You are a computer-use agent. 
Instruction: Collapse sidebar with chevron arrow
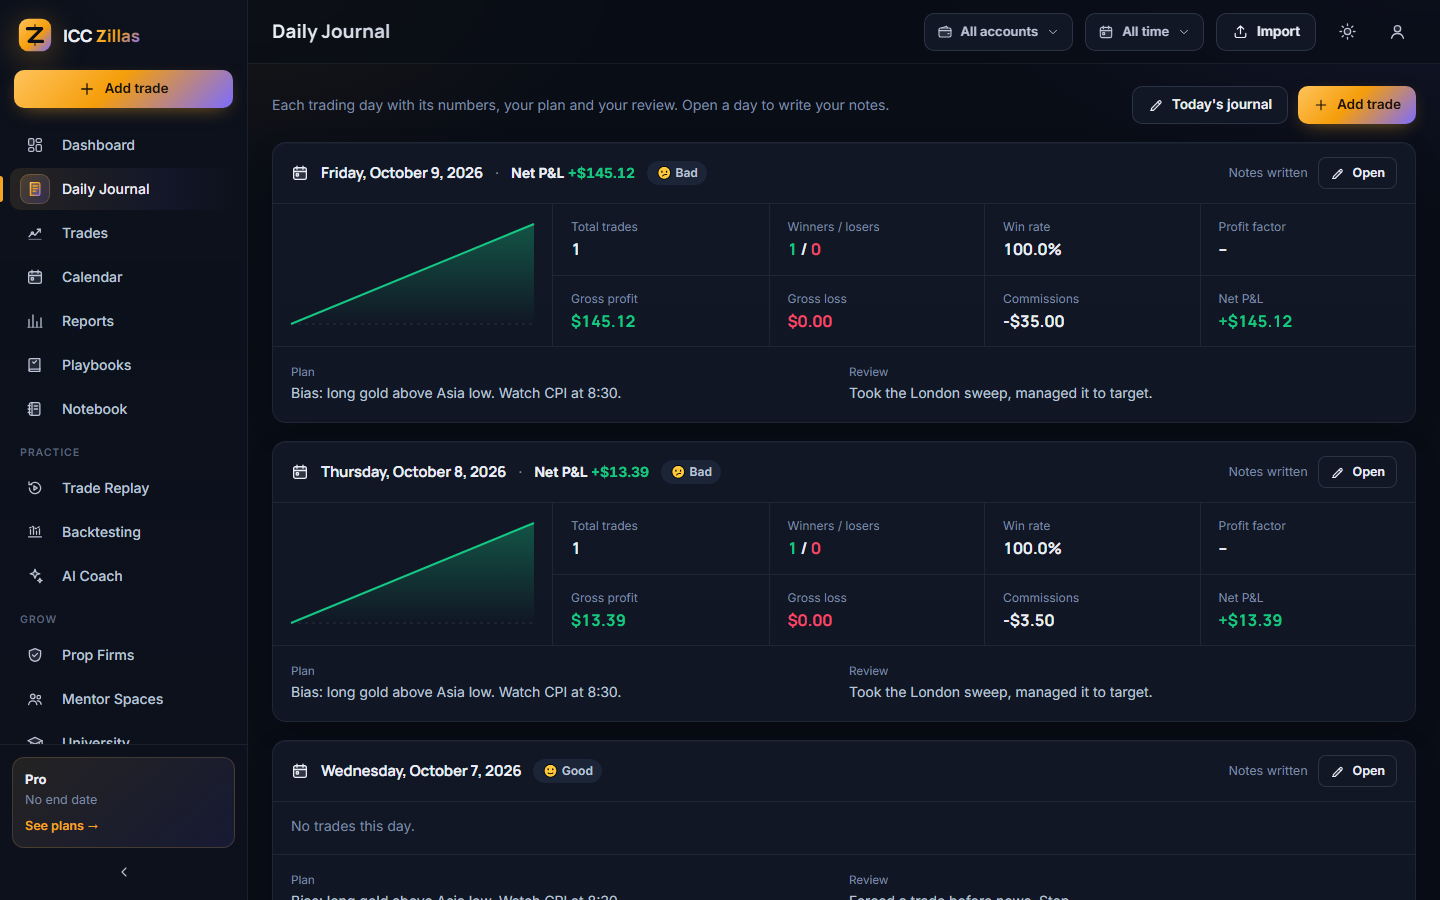[124, 872]
